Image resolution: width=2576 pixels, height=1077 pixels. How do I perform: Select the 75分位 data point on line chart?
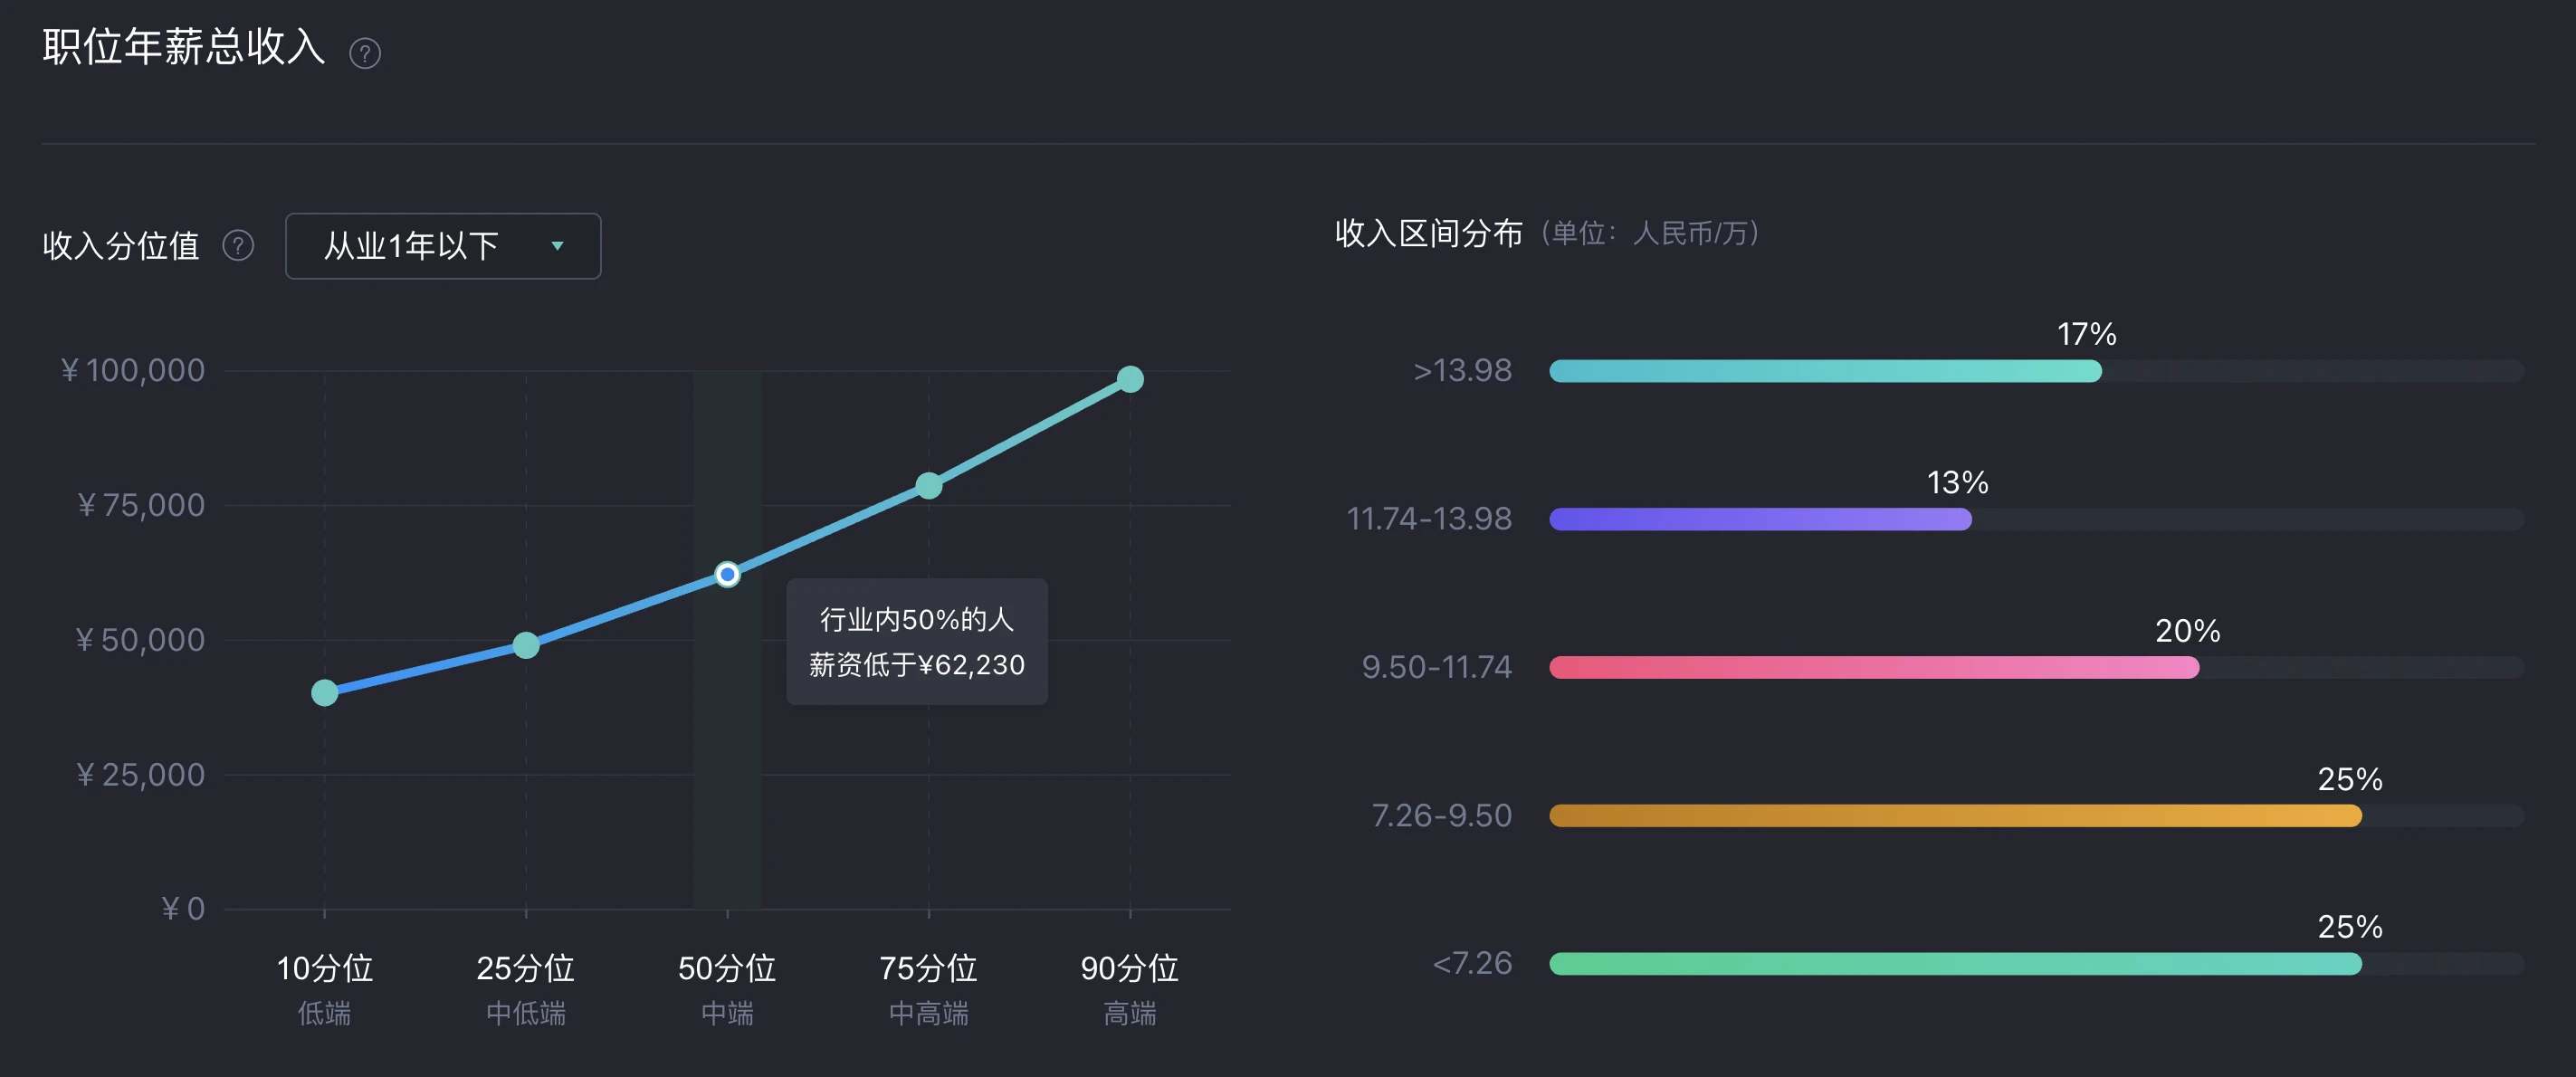coord(929,486)
